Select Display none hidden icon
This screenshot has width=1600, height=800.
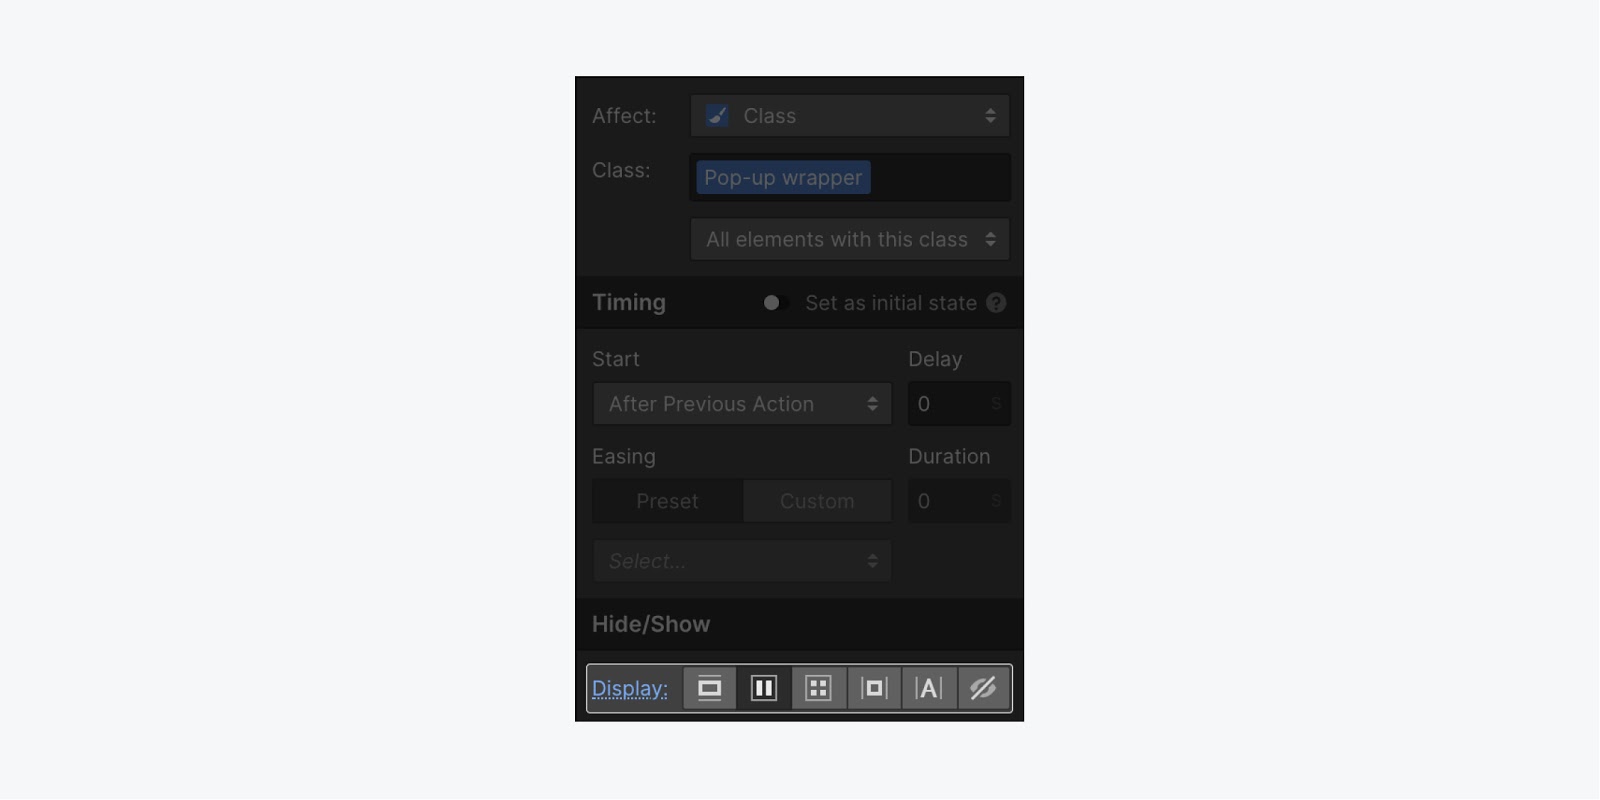click(x=984, y=688)
